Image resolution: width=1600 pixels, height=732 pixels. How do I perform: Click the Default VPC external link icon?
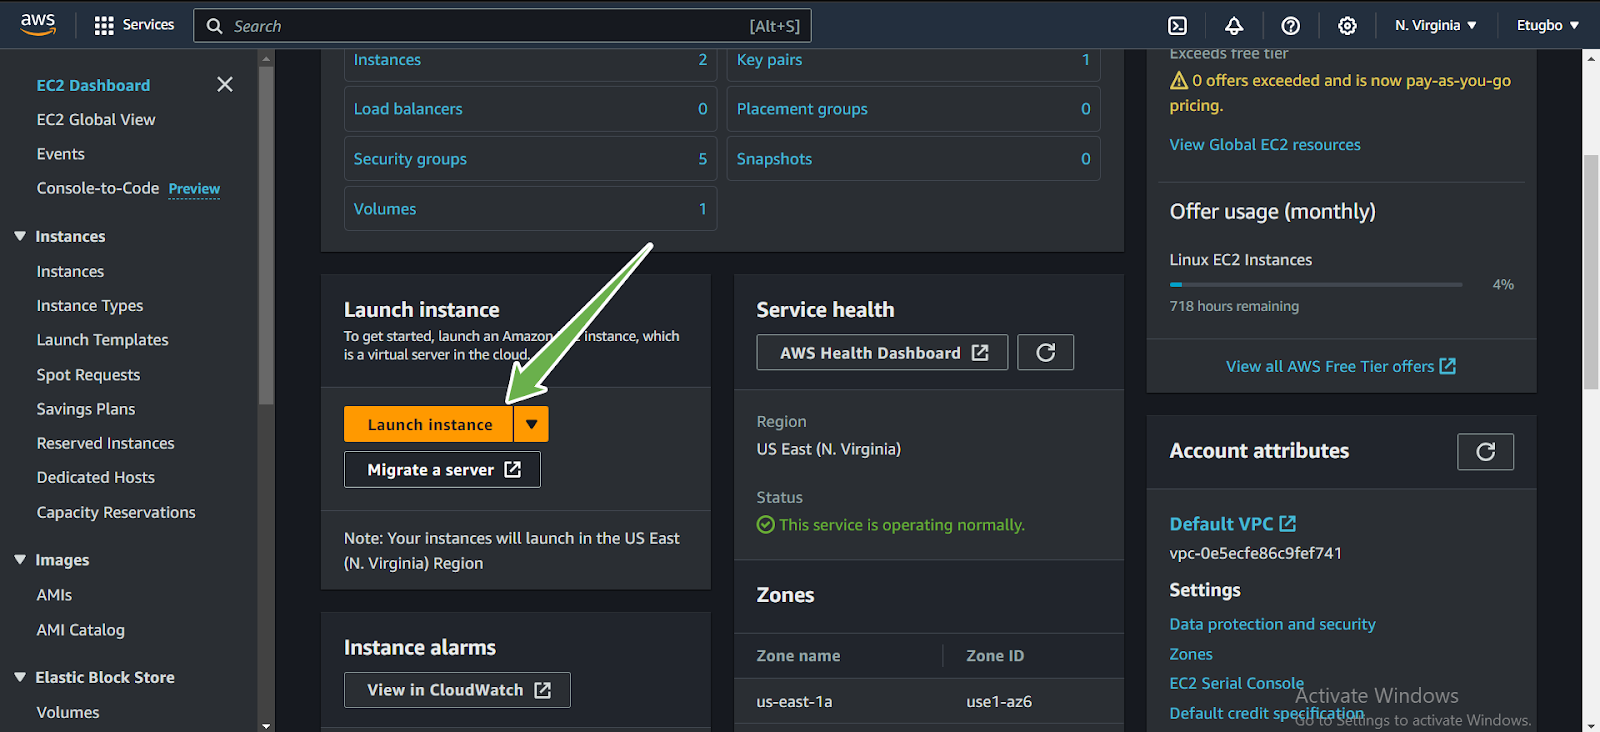pyautogui.click(x=1288, y=523)
